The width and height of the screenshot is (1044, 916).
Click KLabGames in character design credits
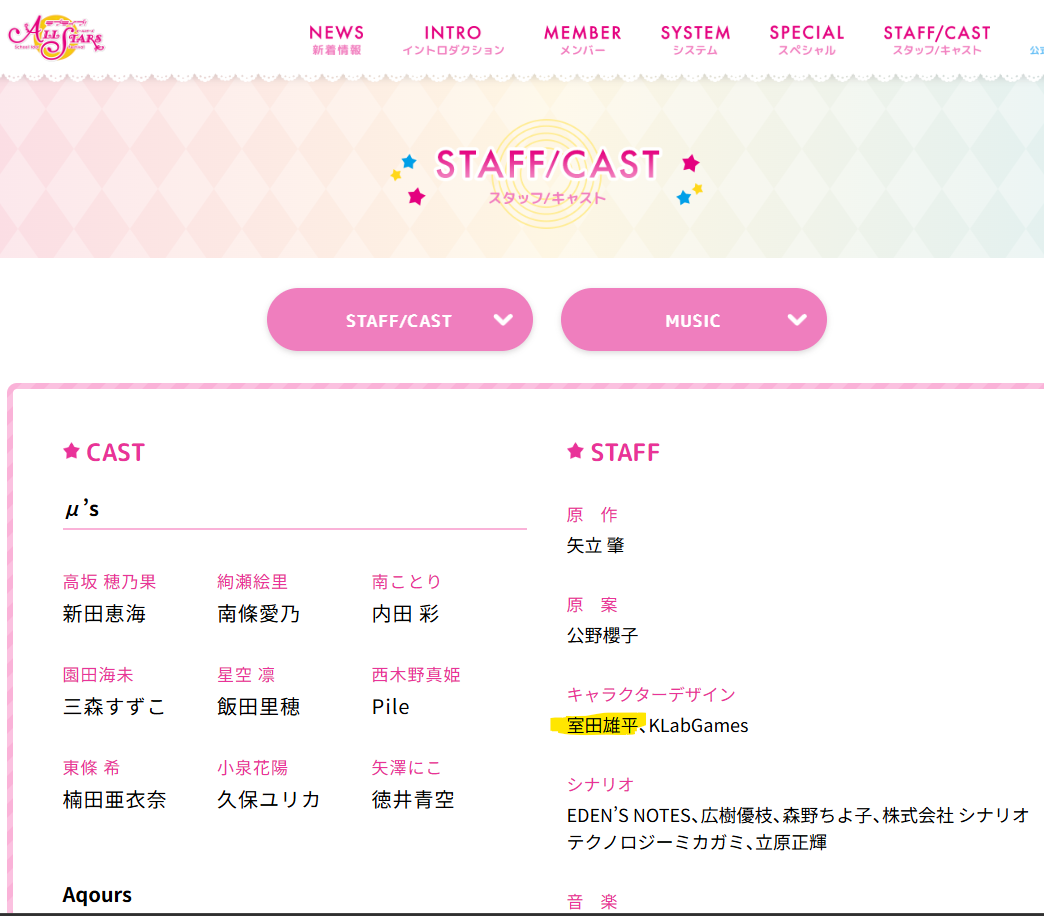698,726
